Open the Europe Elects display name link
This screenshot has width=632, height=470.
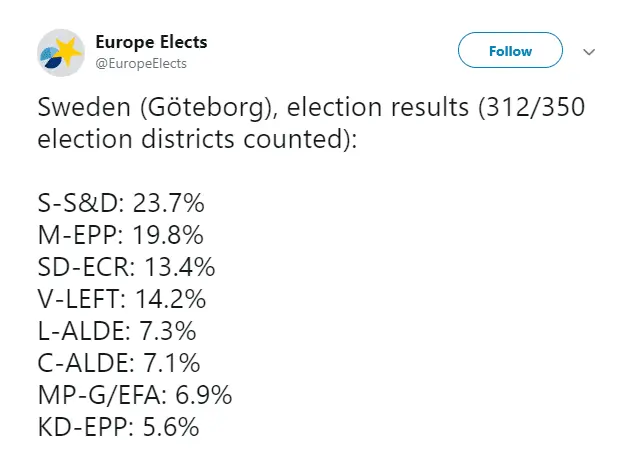151,42
